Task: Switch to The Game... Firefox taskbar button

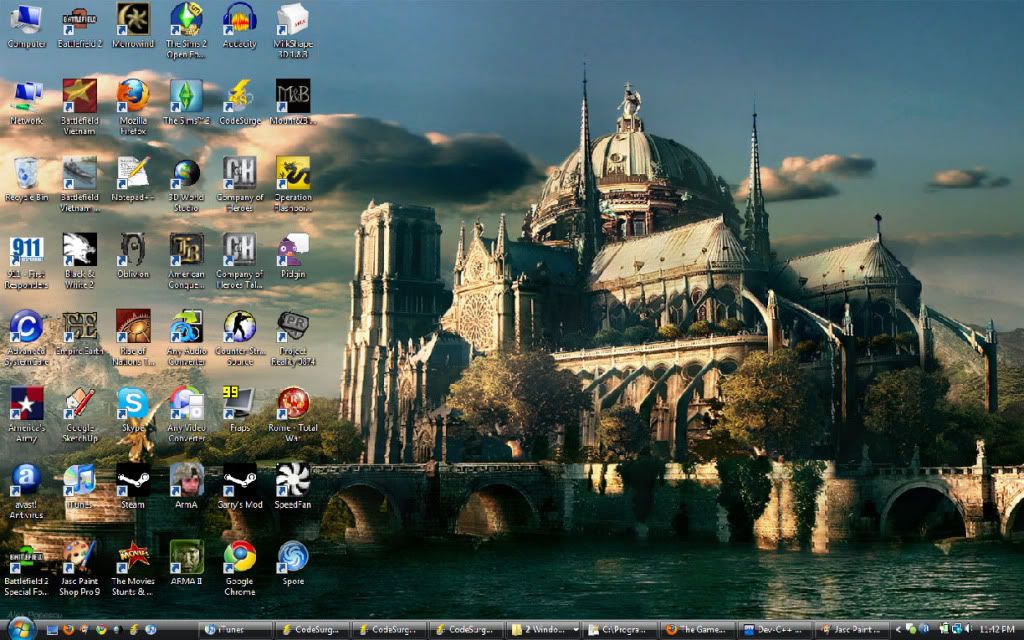Action: click(697, 630)
